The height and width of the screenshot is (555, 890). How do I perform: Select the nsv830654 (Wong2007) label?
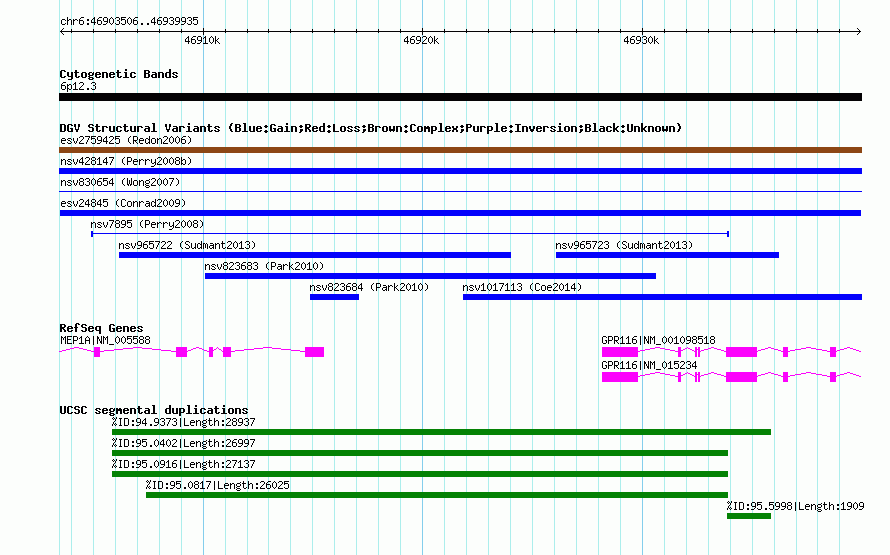point(120,182)
